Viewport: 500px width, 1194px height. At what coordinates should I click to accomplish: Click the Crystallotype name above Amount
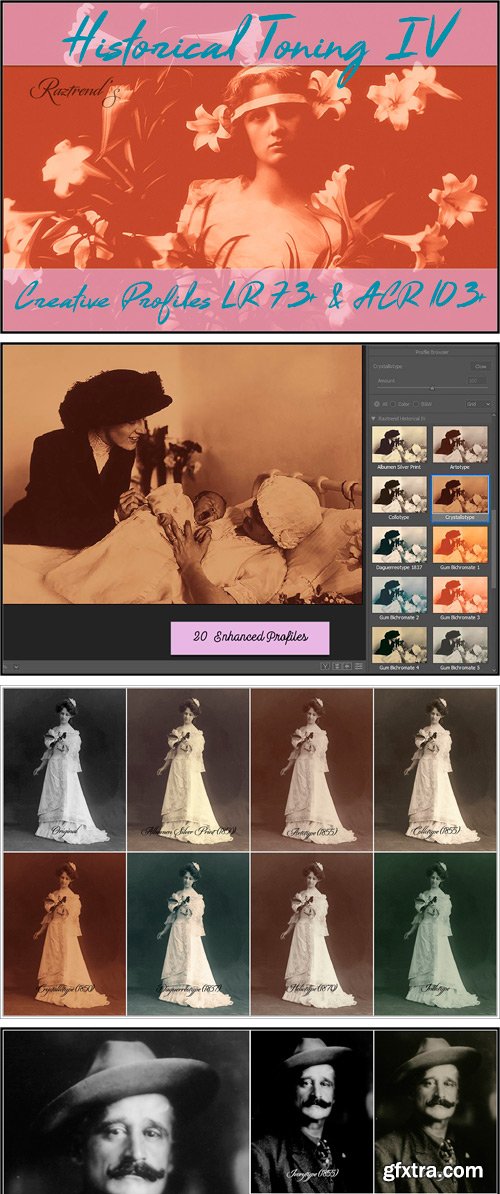tap(387, 366)
